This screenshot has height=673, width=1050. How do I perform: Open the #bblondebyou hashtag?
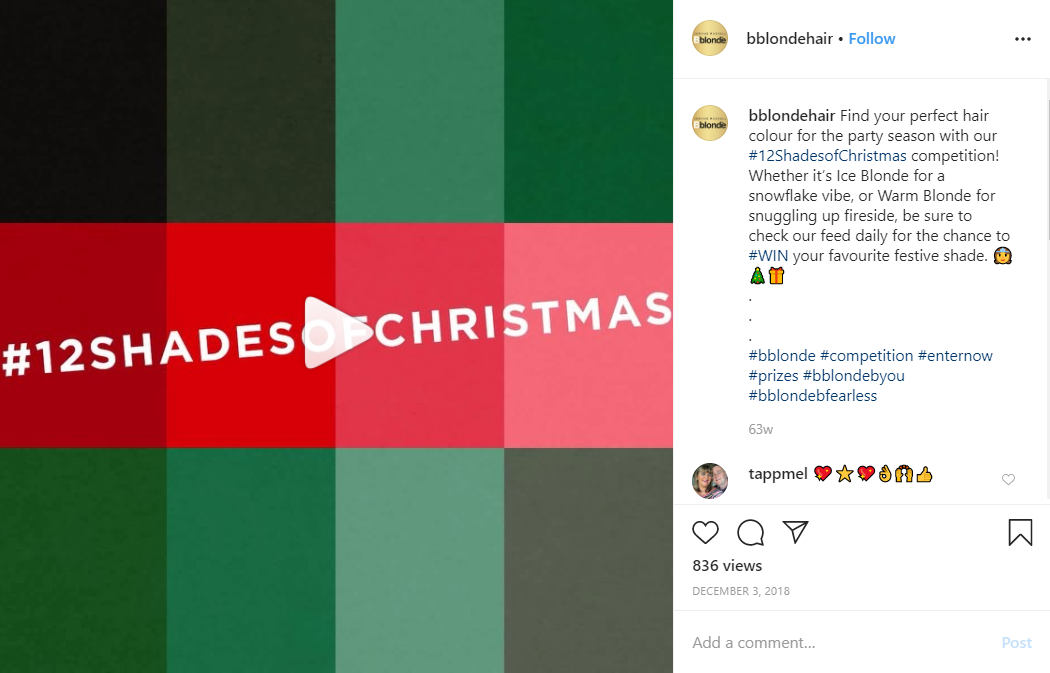click(854, 376)
